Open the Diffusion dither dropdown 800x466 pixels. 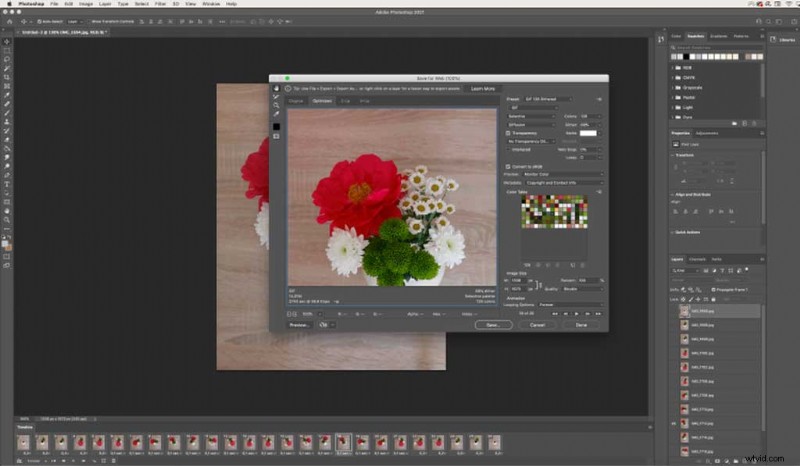[x=531, y=125]
